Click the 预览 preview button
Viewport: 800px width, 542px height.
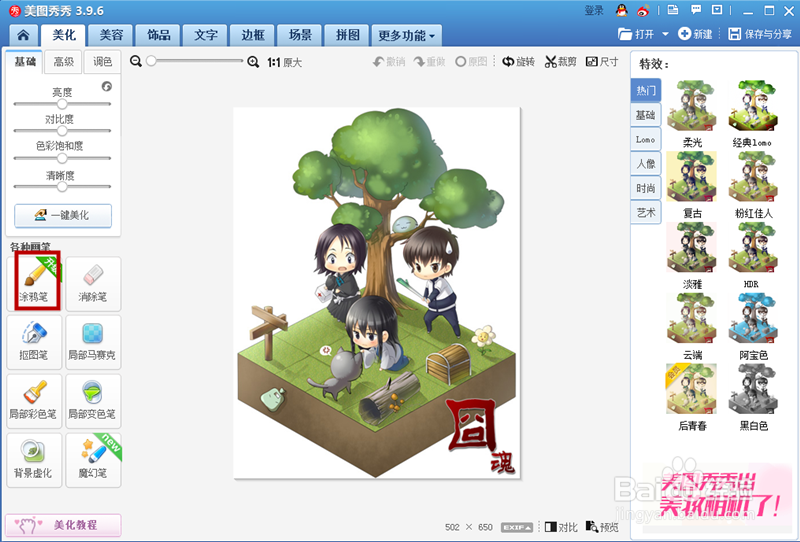tap(602, 527)
